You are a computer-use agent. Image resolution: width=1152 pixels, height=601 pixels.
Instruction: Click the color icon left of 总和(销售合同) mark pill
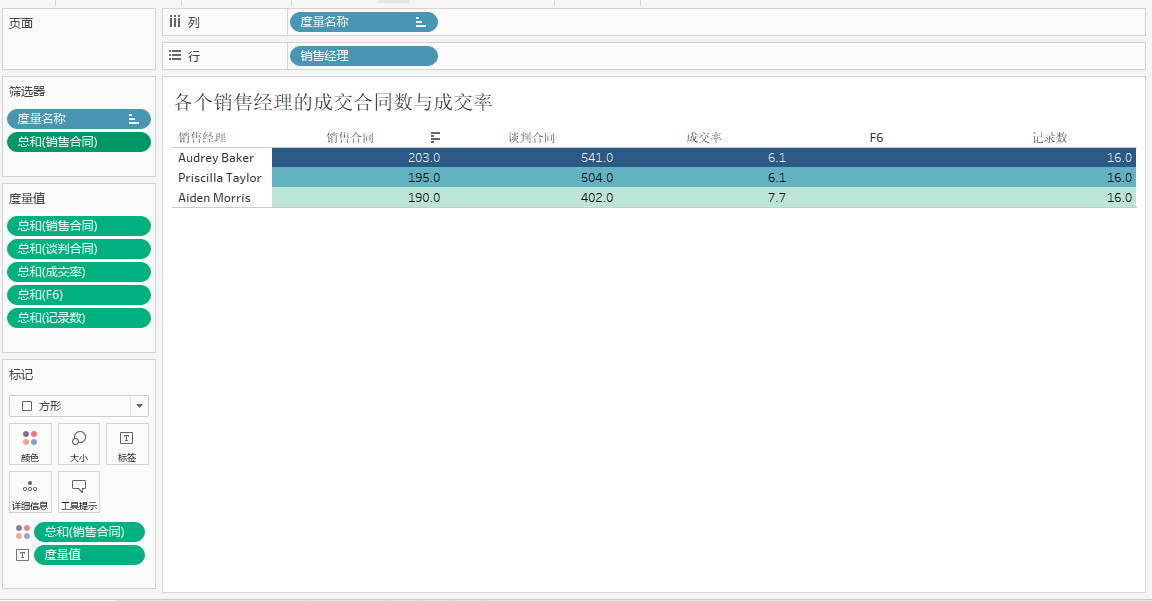pyautogui.click(x=22, y=532)
